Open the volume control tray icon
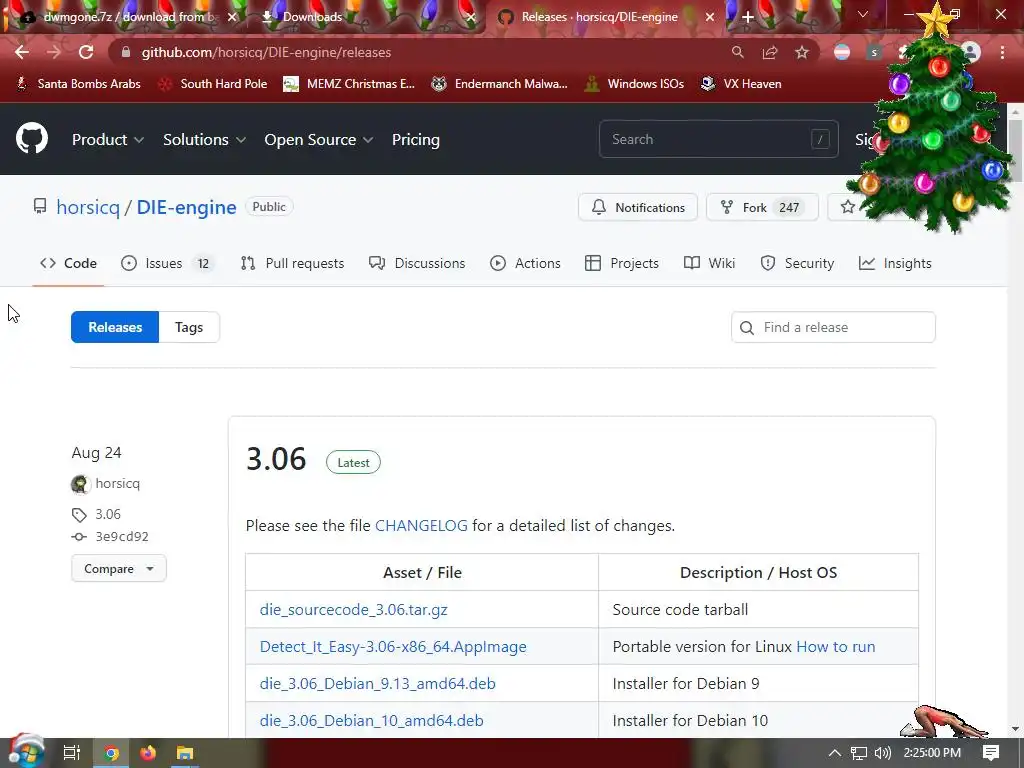 pyautogui.click(x=882, y=753)
